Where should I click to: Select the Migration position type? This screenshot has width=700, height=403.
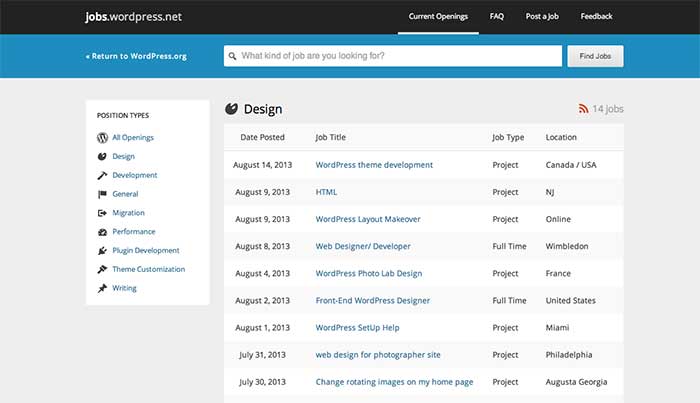[129, 213]
